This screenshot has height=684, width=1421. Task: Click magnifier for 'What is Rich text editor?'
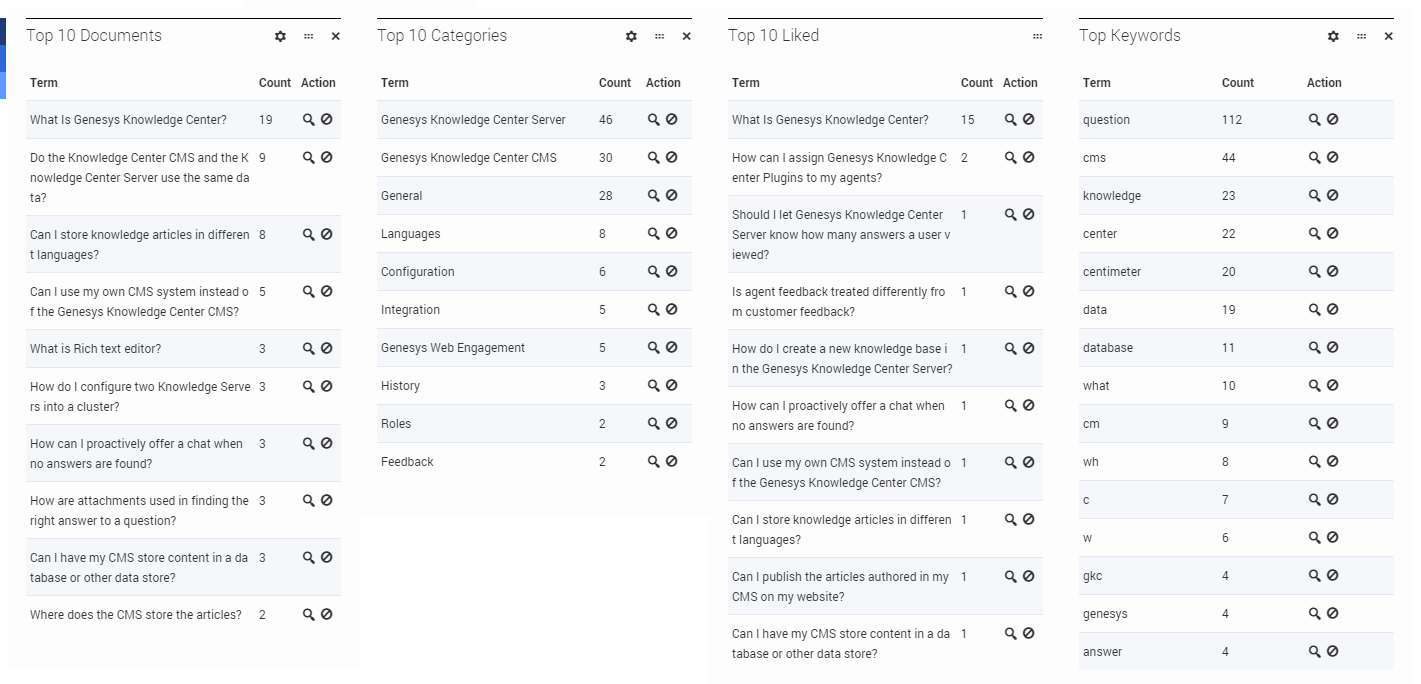(x=309, y=348)
